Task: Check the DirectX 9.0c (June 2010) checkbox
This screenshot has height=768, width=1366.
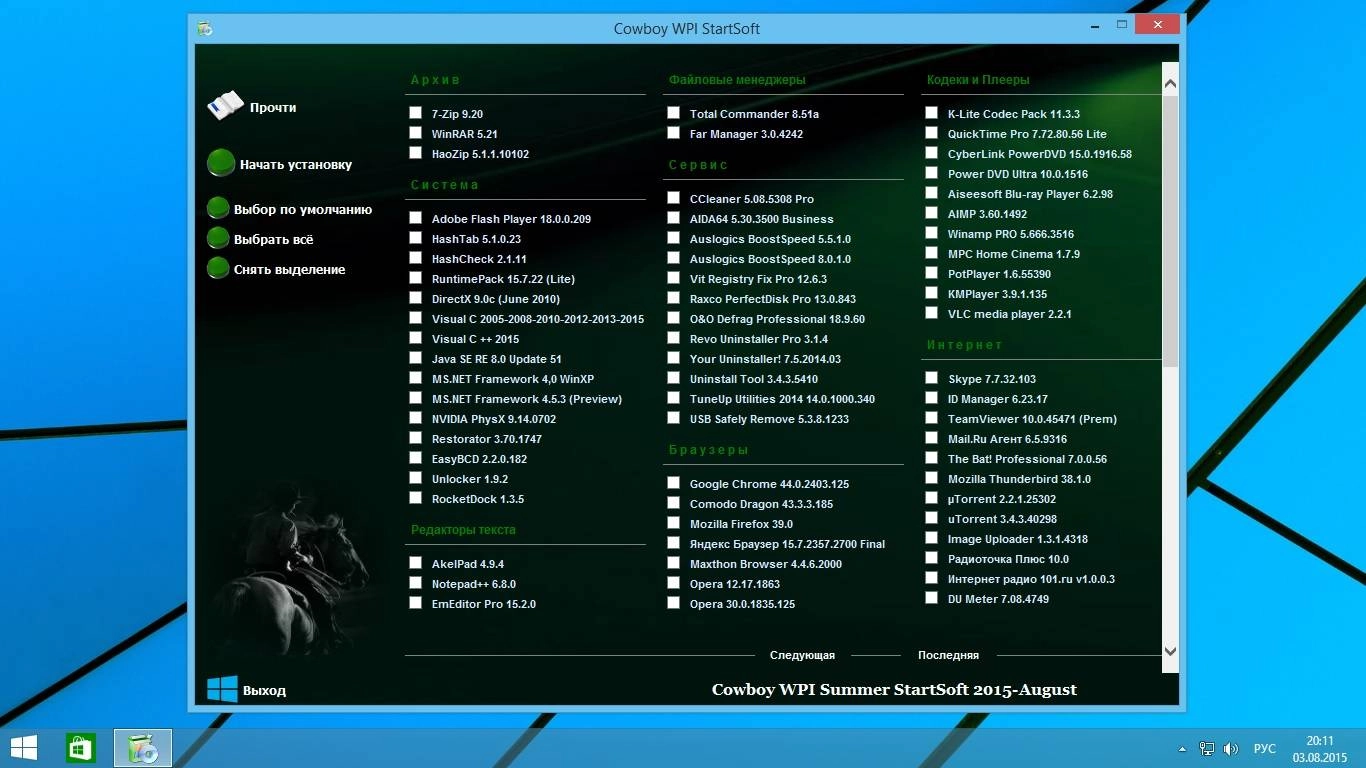Action: 415,298
